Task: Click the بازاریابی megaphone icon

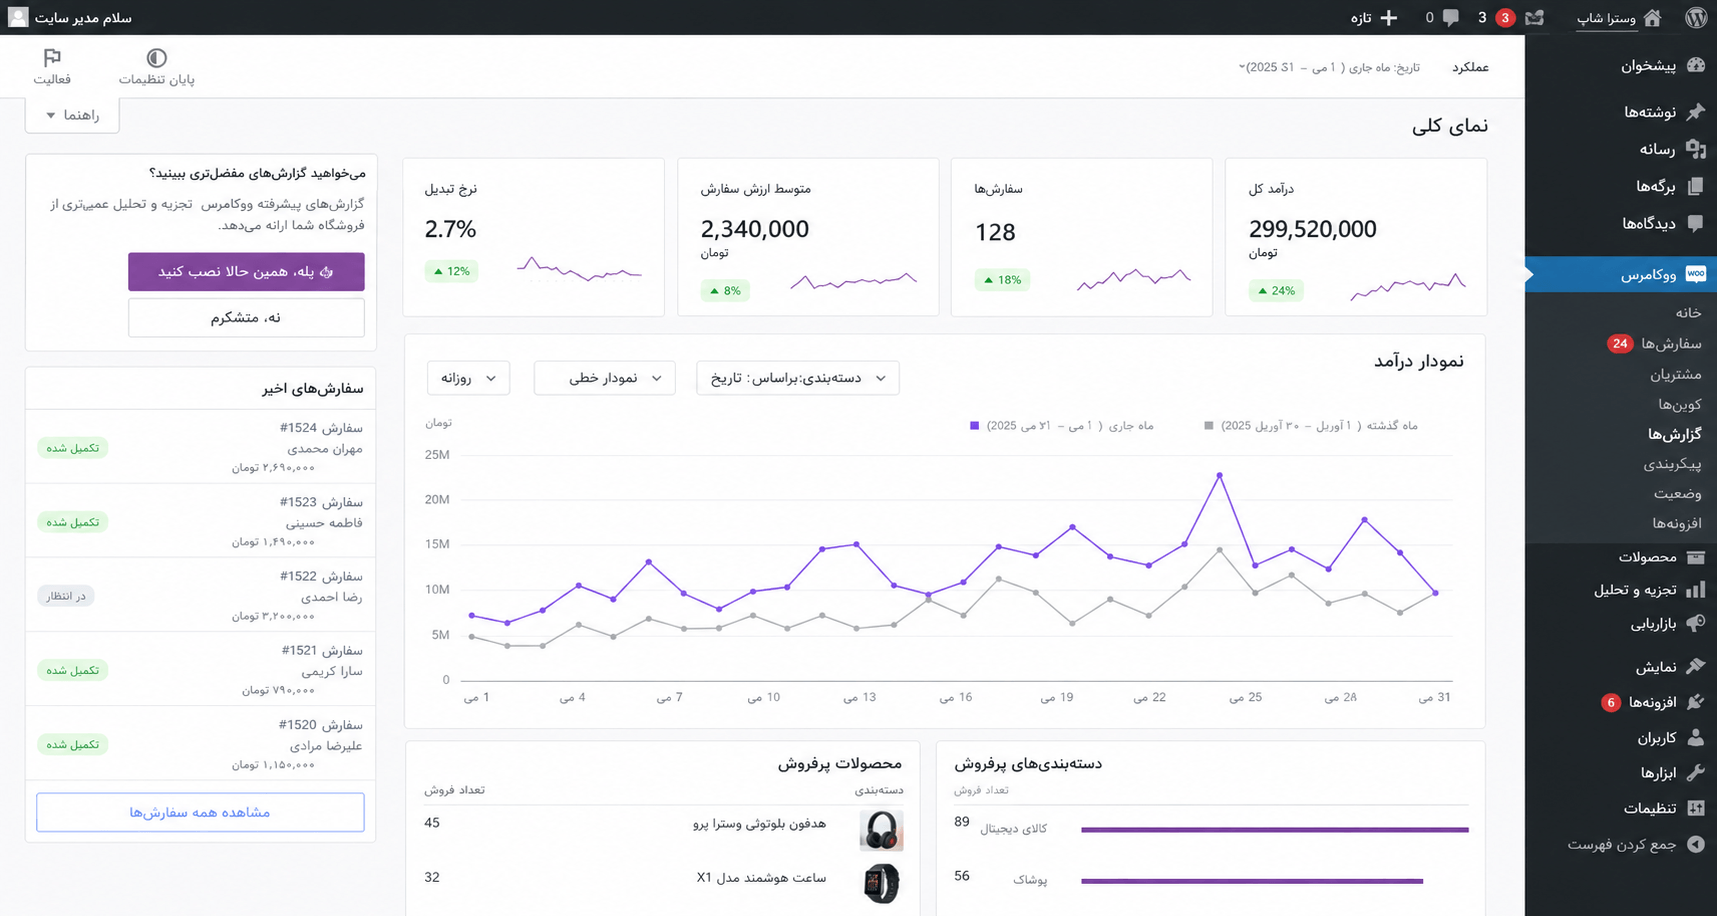Action: coord(1696,623)
